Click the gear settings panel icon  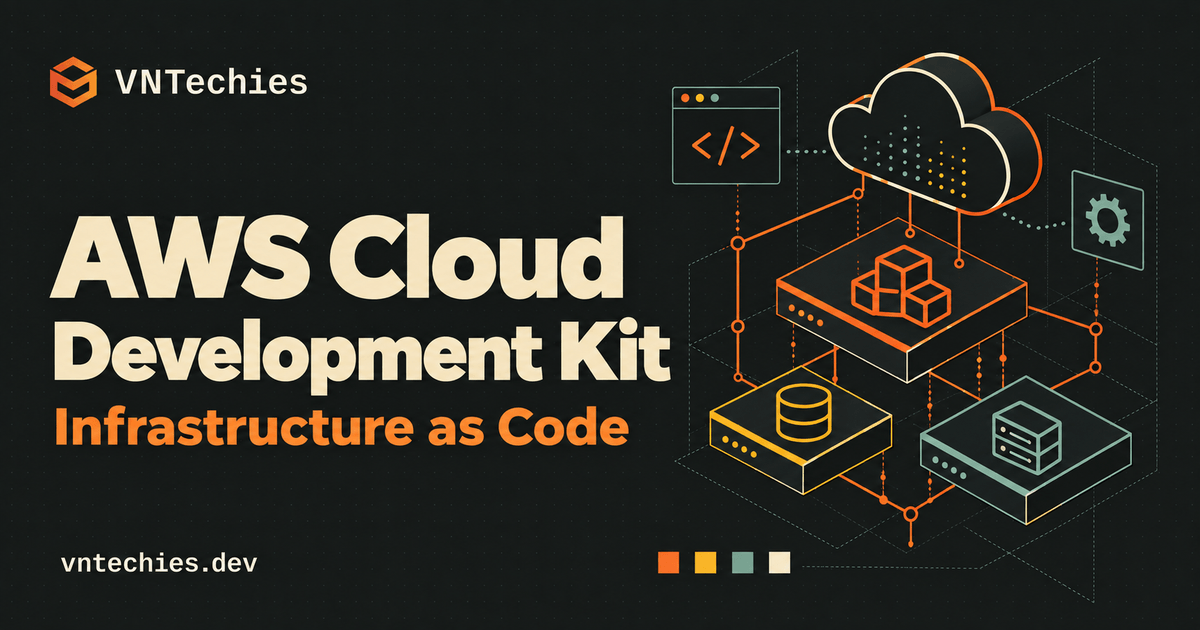pyautogui.click(x=1106, y=221)
